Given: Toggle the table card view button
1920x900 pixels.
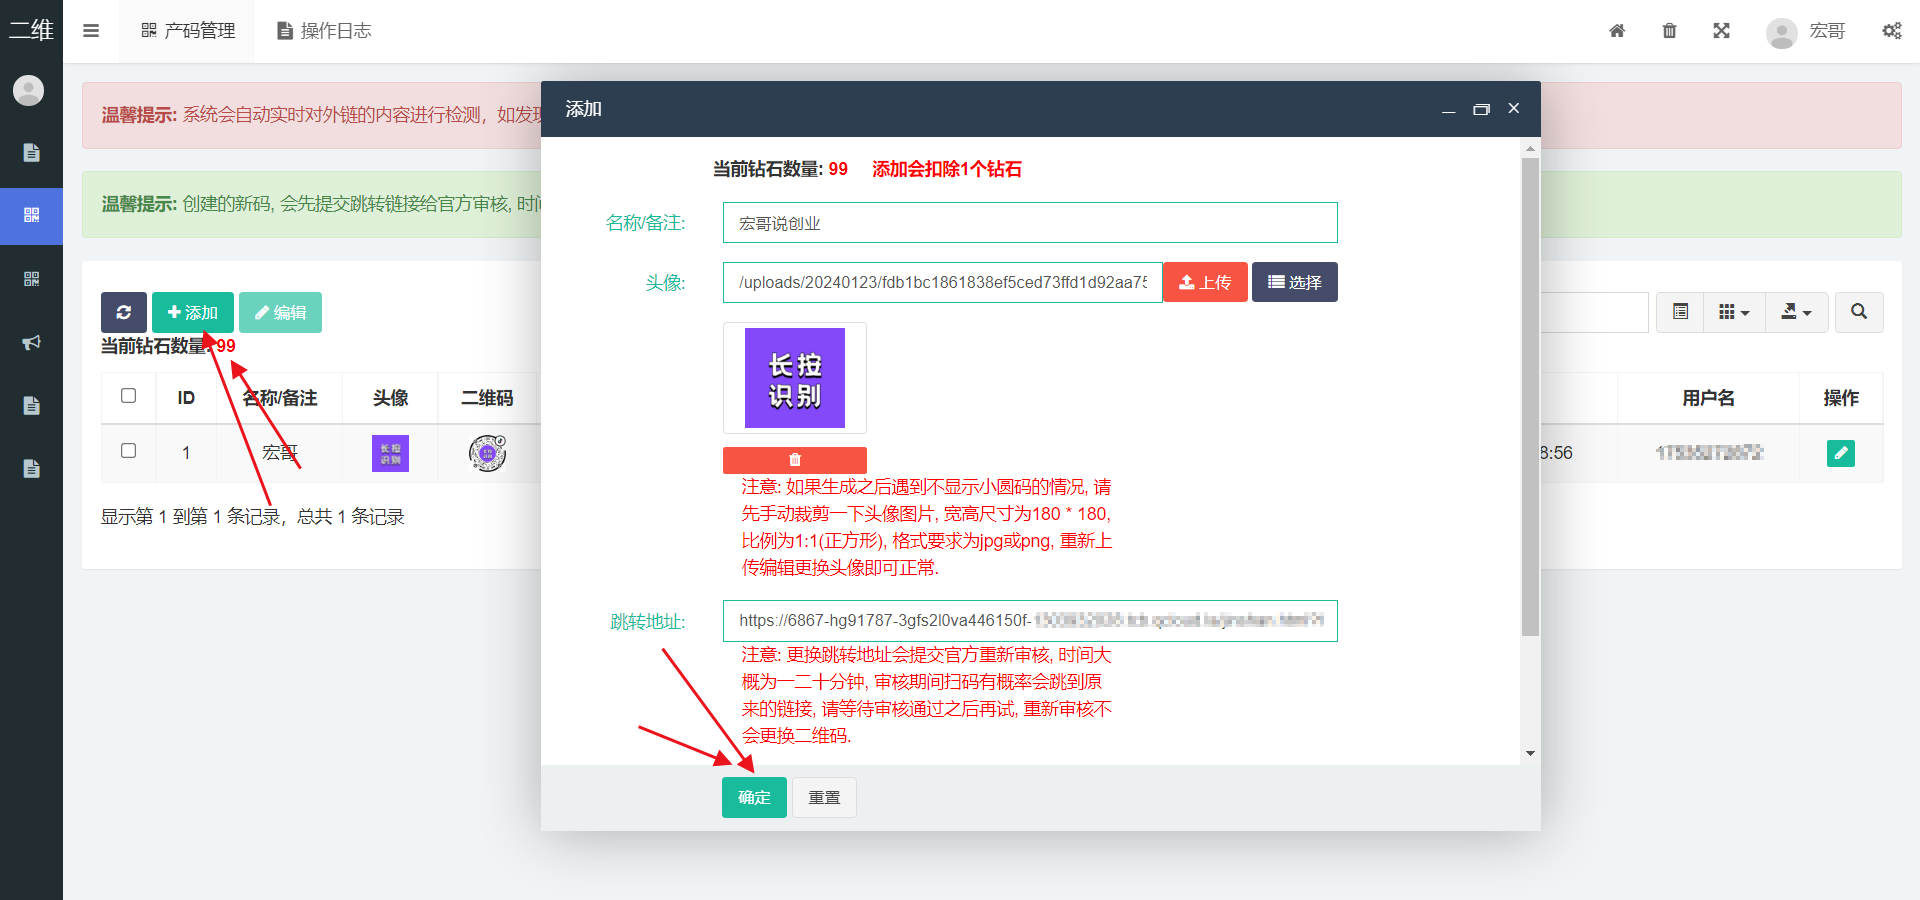Looking at the screenshot, I should [1680, 312].
